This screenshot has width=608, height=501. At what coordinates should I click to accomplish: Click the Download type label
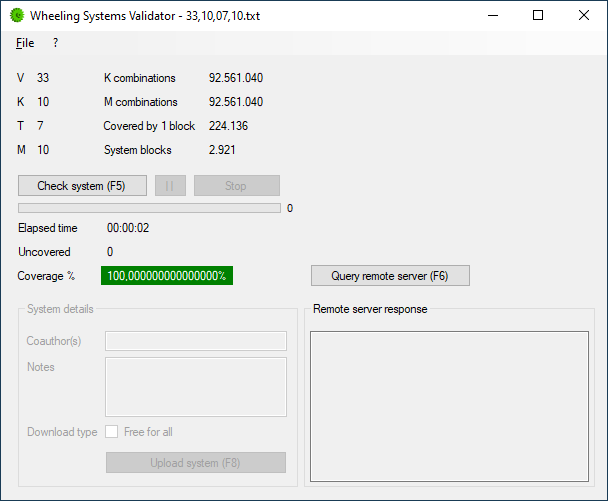[62, 432]
